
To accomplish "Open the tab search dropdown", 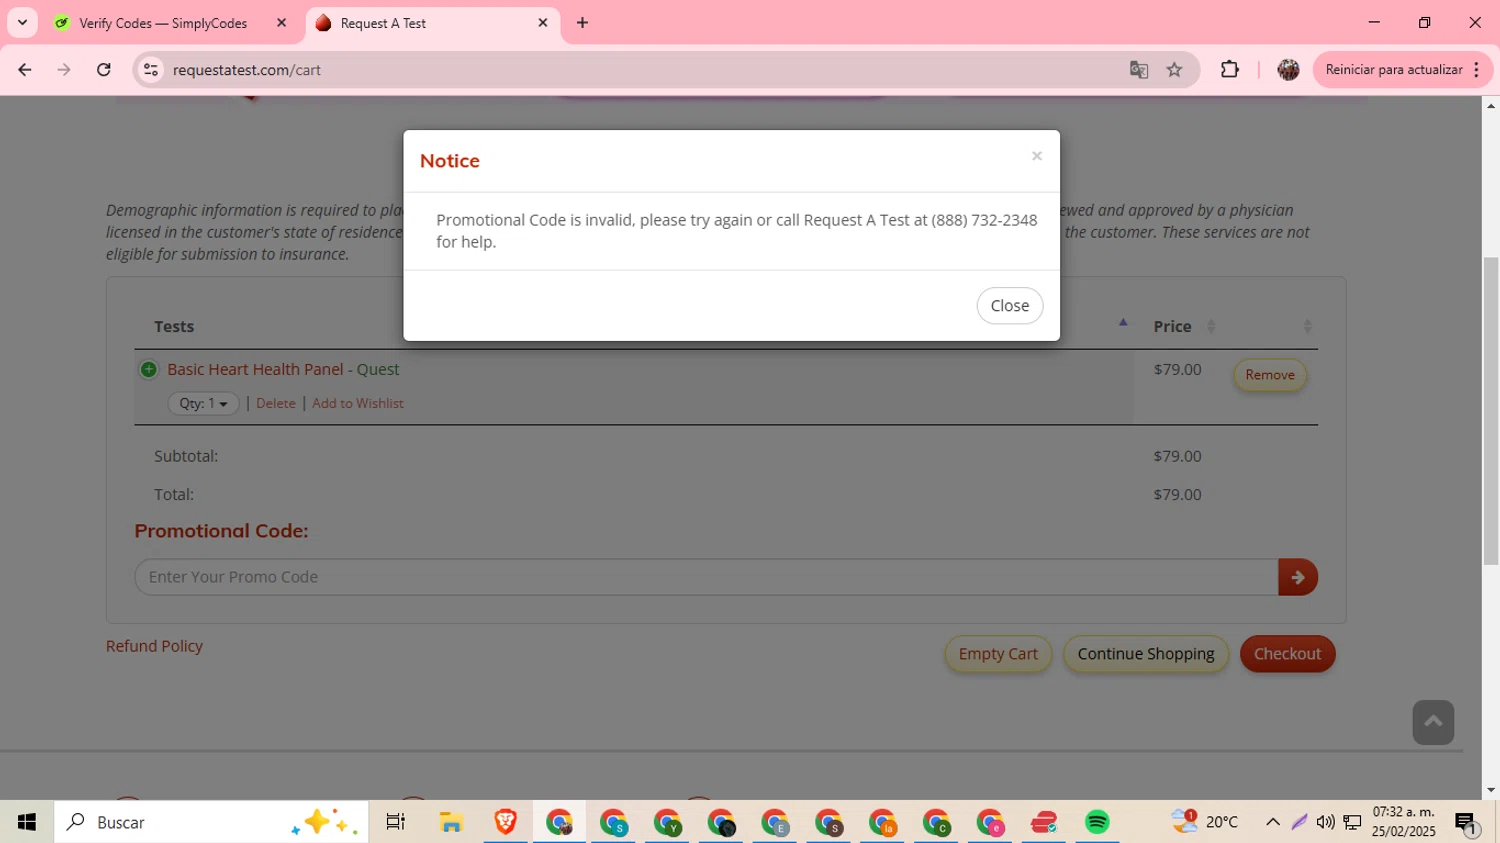I will [x=22, y=23].
